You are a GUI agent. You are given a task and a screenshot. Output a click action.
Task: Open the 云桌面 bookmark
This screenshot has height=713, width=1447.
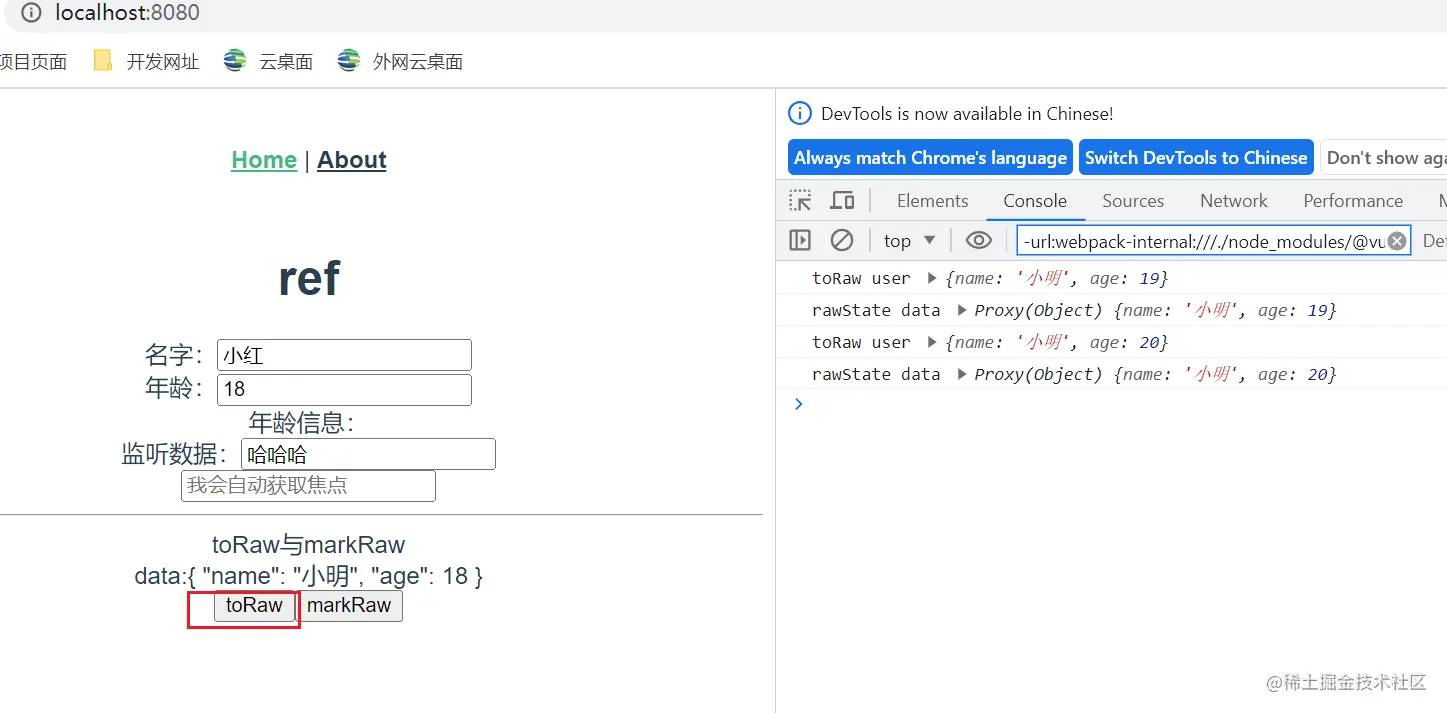click(x=268, y=62)
